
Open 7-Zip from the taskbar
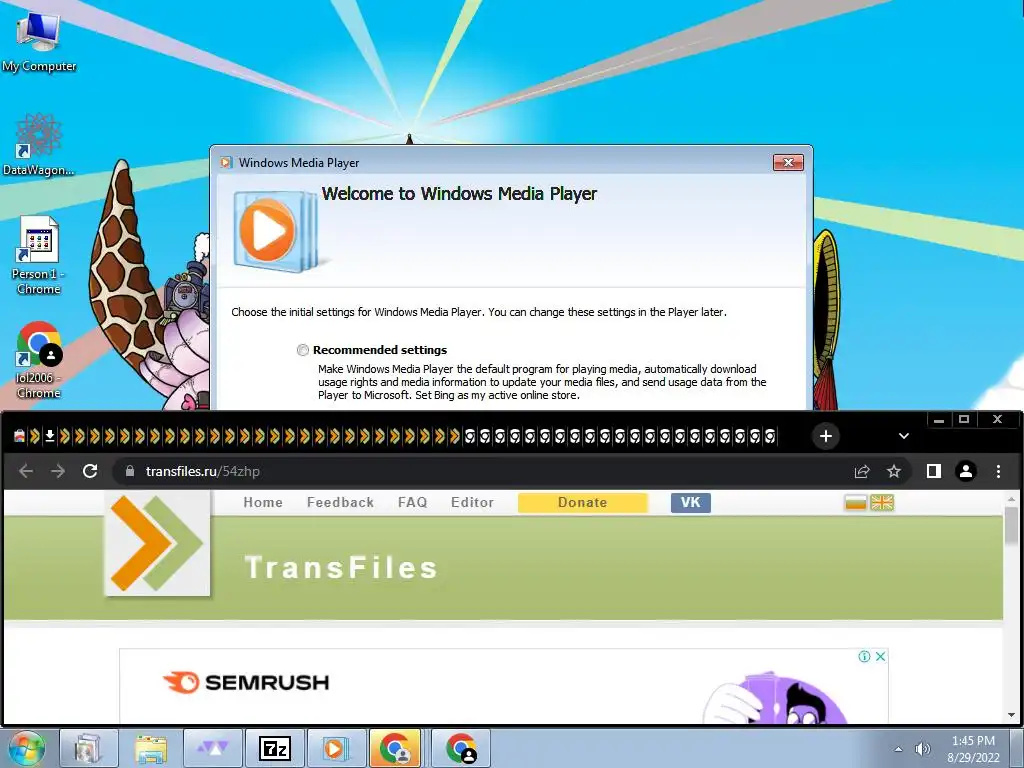coord(274,748)
